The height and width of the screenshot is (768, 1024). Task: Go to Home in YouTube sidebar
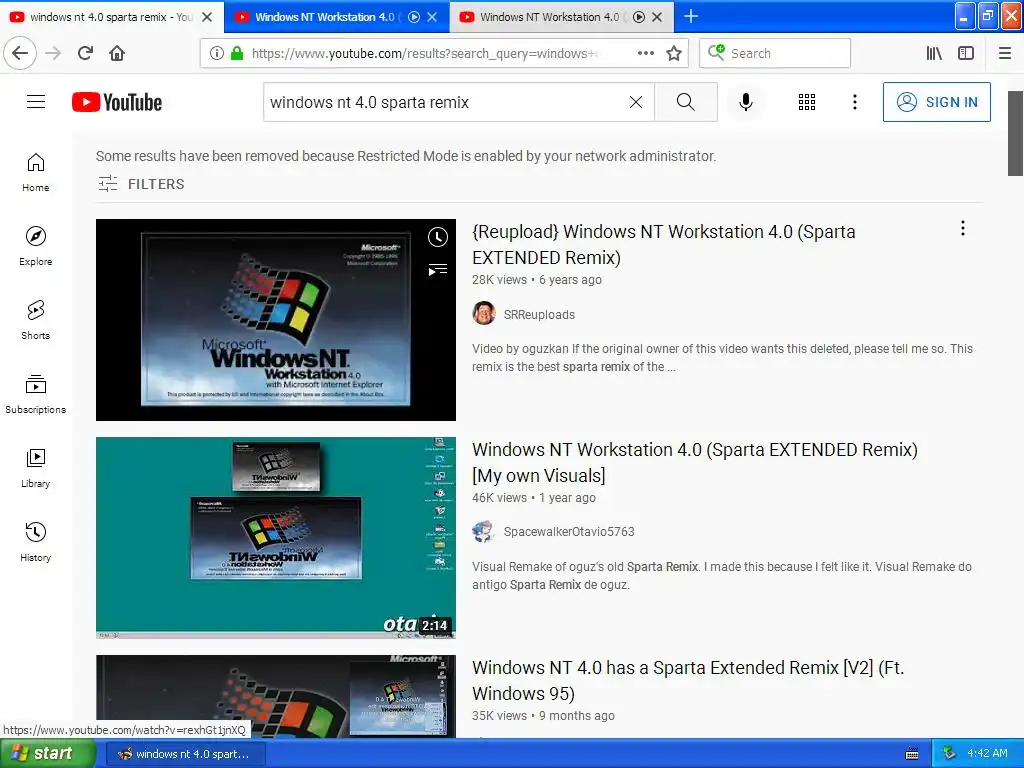click(x=36, y=172)
